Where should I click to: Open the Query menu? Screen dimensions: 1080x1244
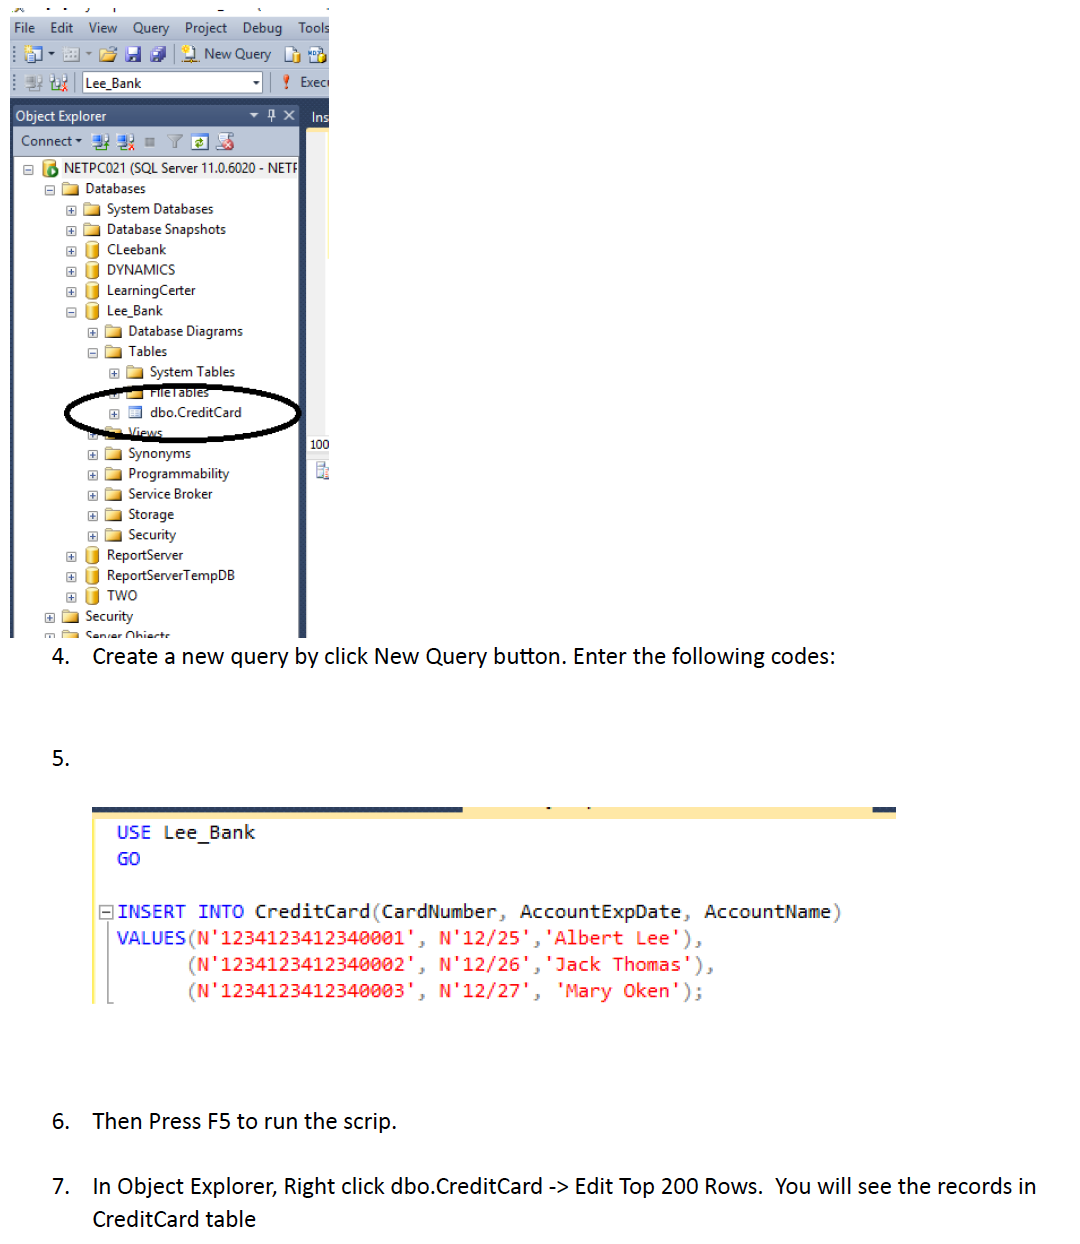click(x=150, y=27)
